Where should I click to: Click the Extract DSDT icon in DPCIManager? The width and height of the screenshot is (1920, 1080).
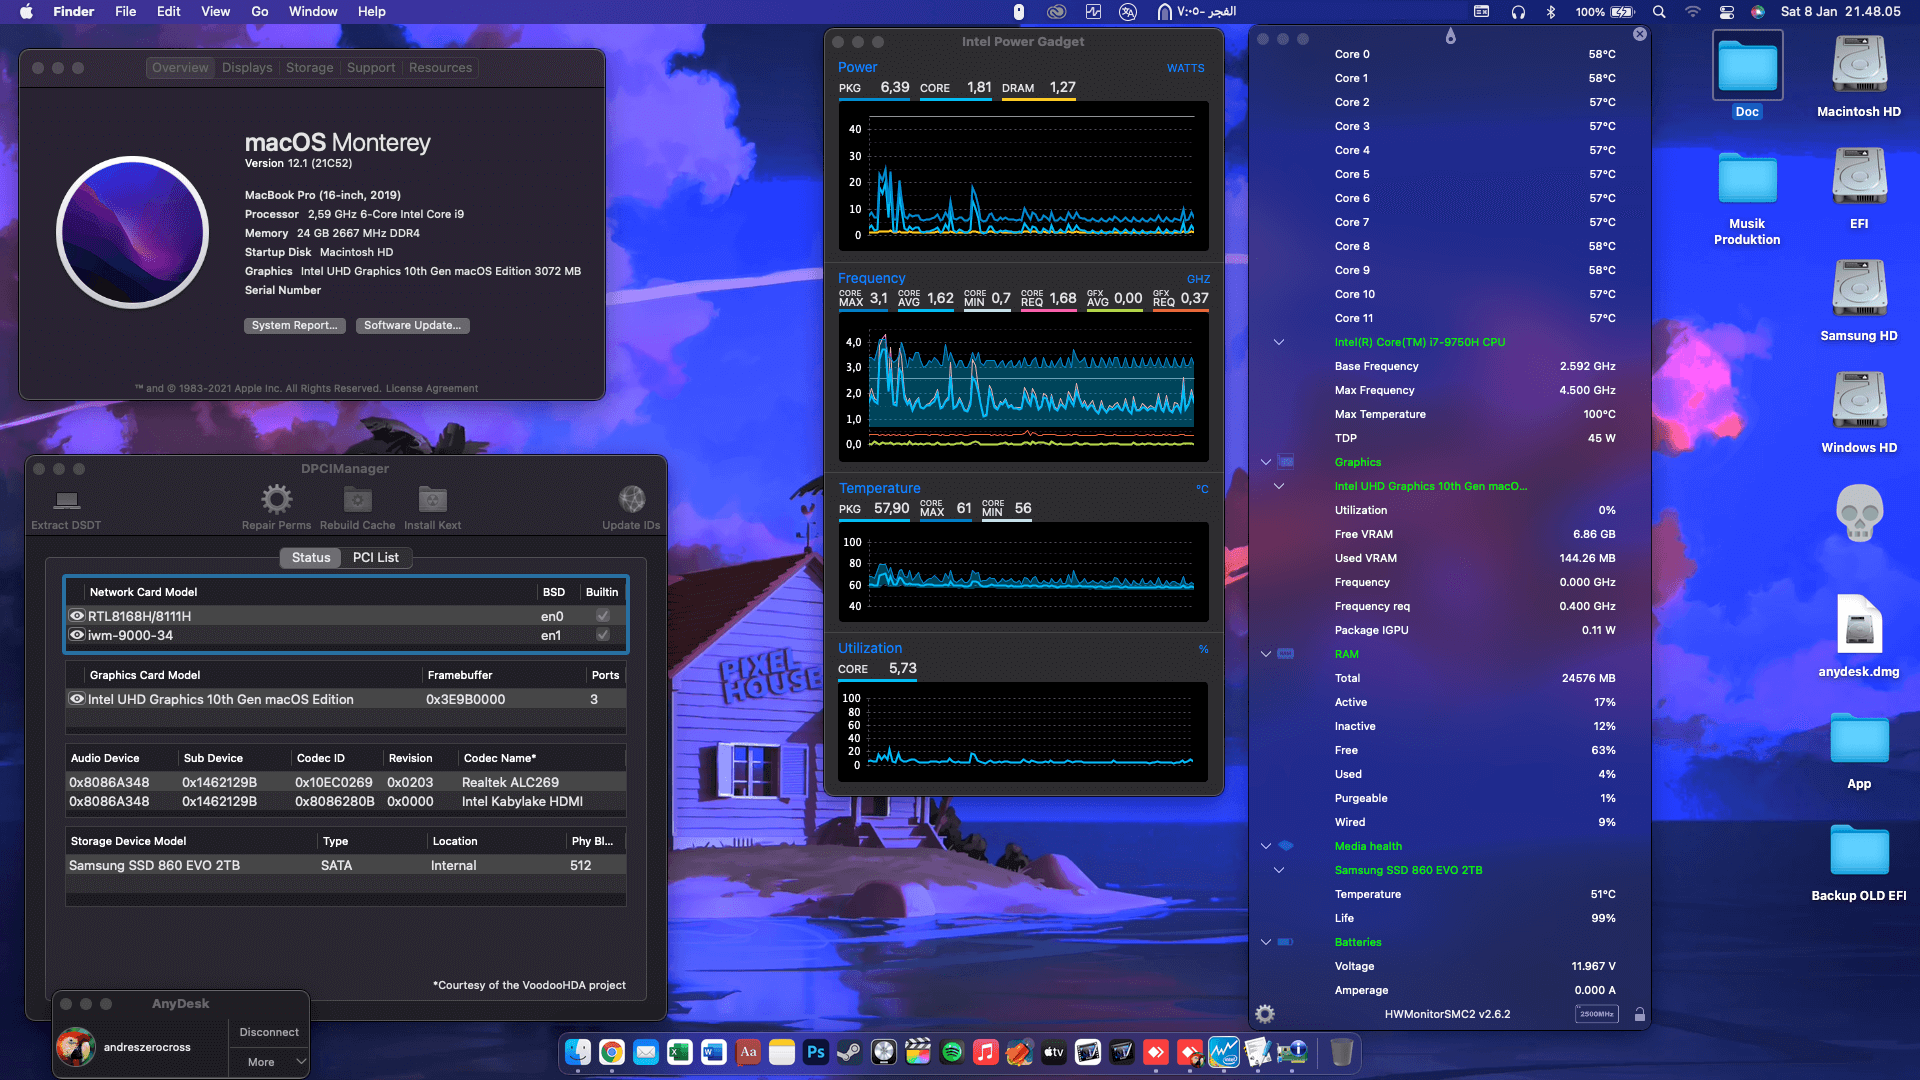click(x=65, y=500)
